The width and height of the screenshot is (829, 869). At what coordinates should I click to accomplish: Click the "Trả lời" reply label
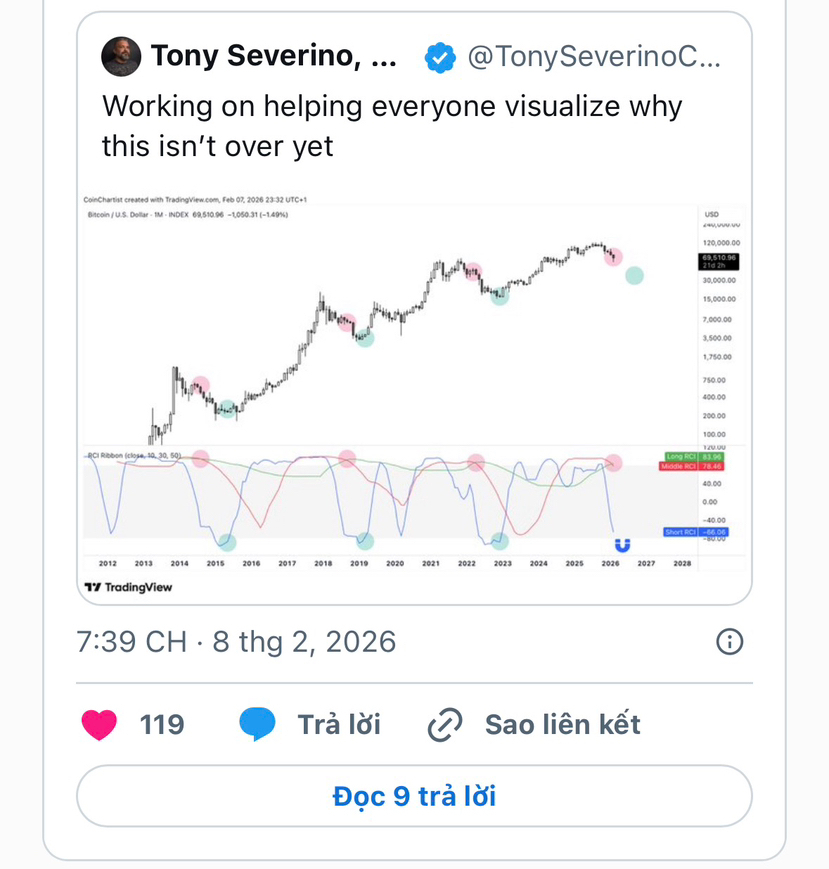338,724
